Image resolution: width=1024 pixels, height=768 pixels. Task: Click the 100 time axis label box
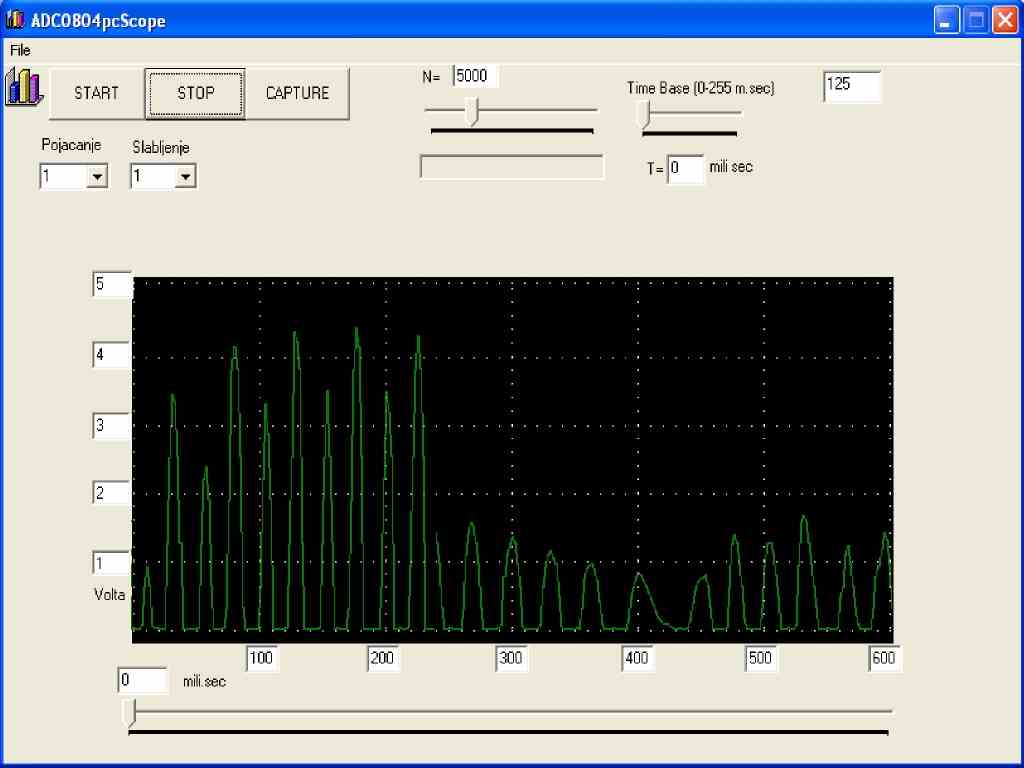pyautogui.click(x=261, y=658)
